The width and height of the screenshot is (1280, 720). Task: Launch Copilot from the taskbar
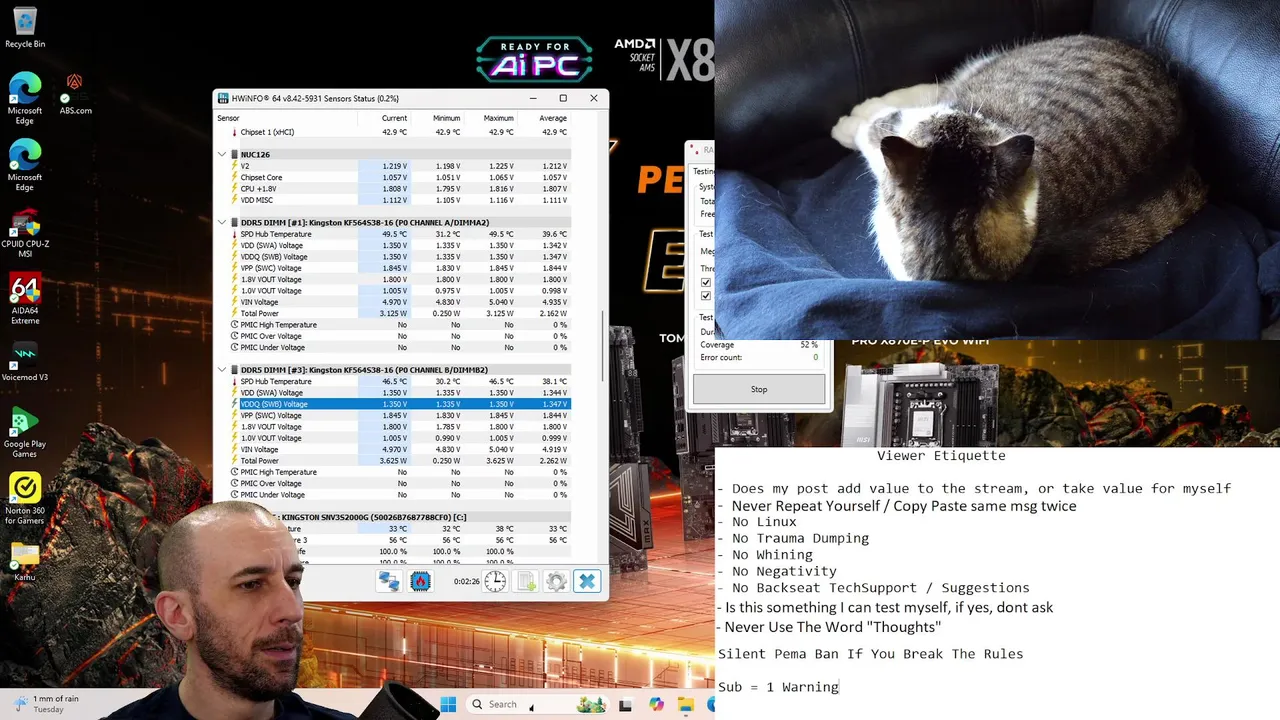(656, 704)
